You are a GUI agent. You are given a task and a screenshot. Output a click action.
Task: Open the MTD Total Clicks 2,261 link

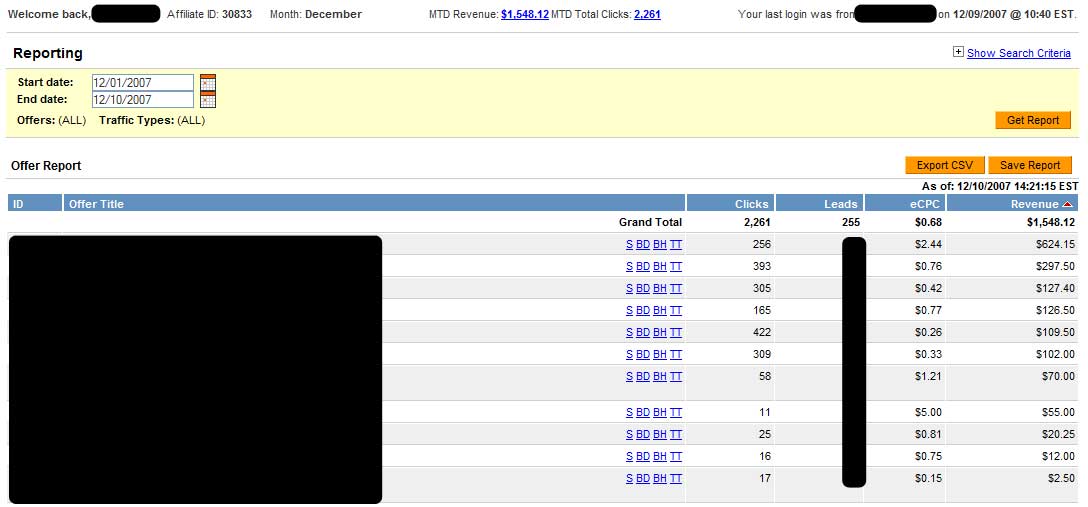tap(647, 14)
